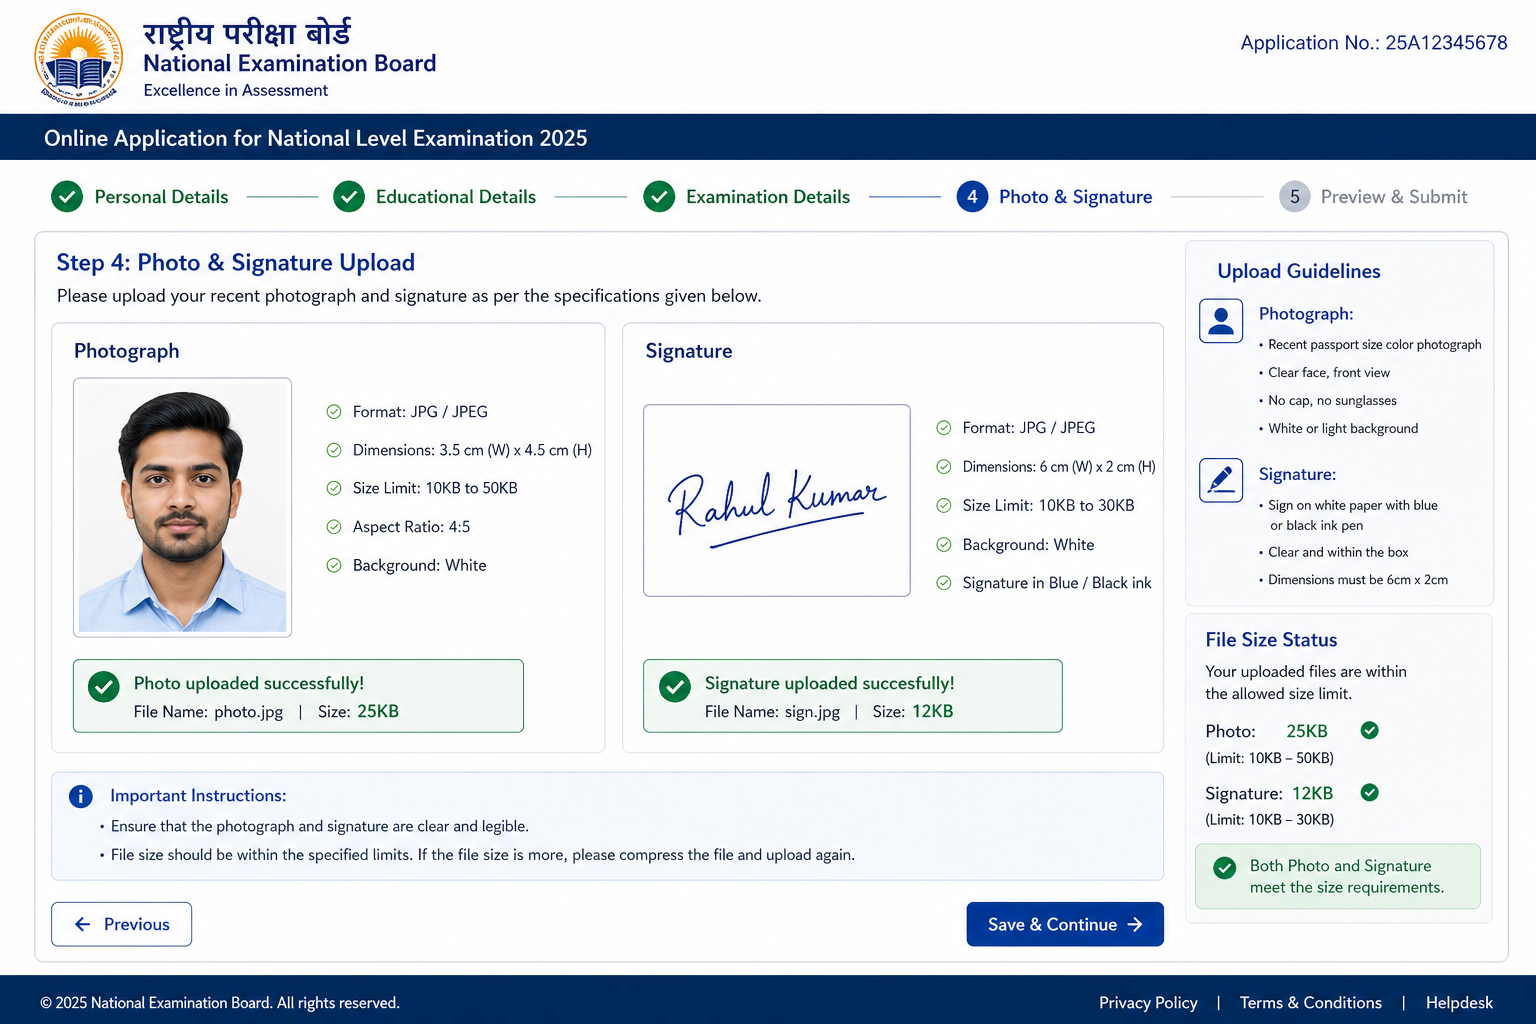Click the person icon beside Photograph guidelines
This screenshot has width=1536, height=1024.
[1221, 321]
